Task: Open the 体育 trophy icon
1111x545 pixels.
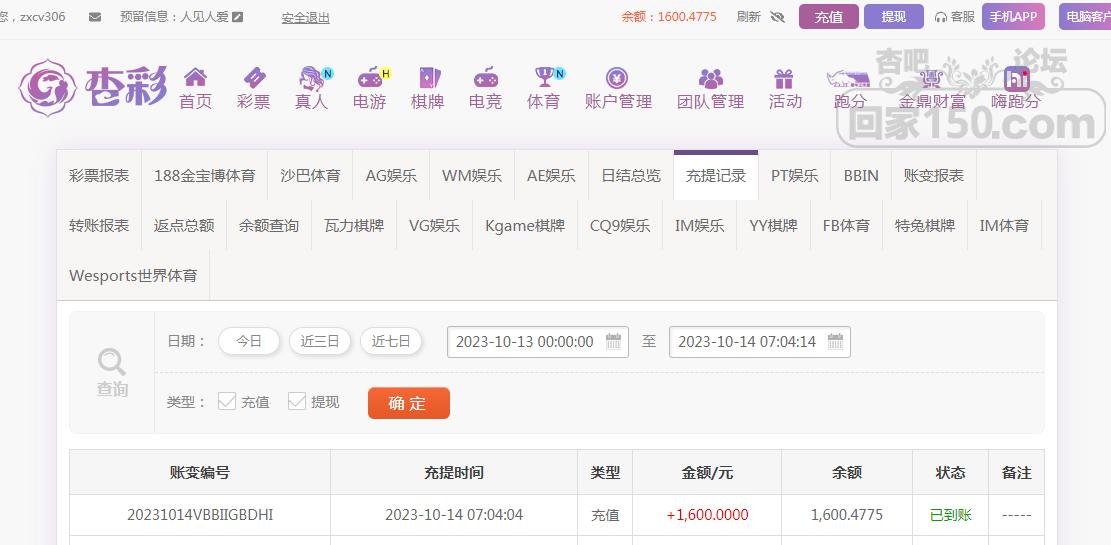Action: click(544, 77)
